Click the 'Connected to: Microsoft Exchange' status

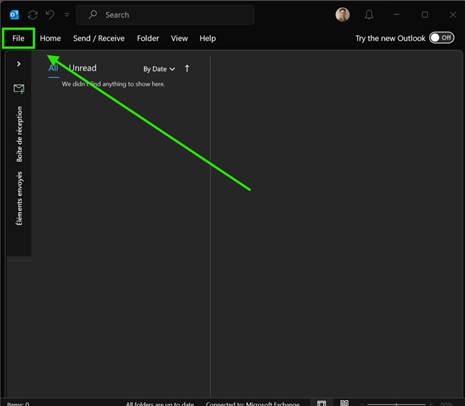tap(253, 403)
